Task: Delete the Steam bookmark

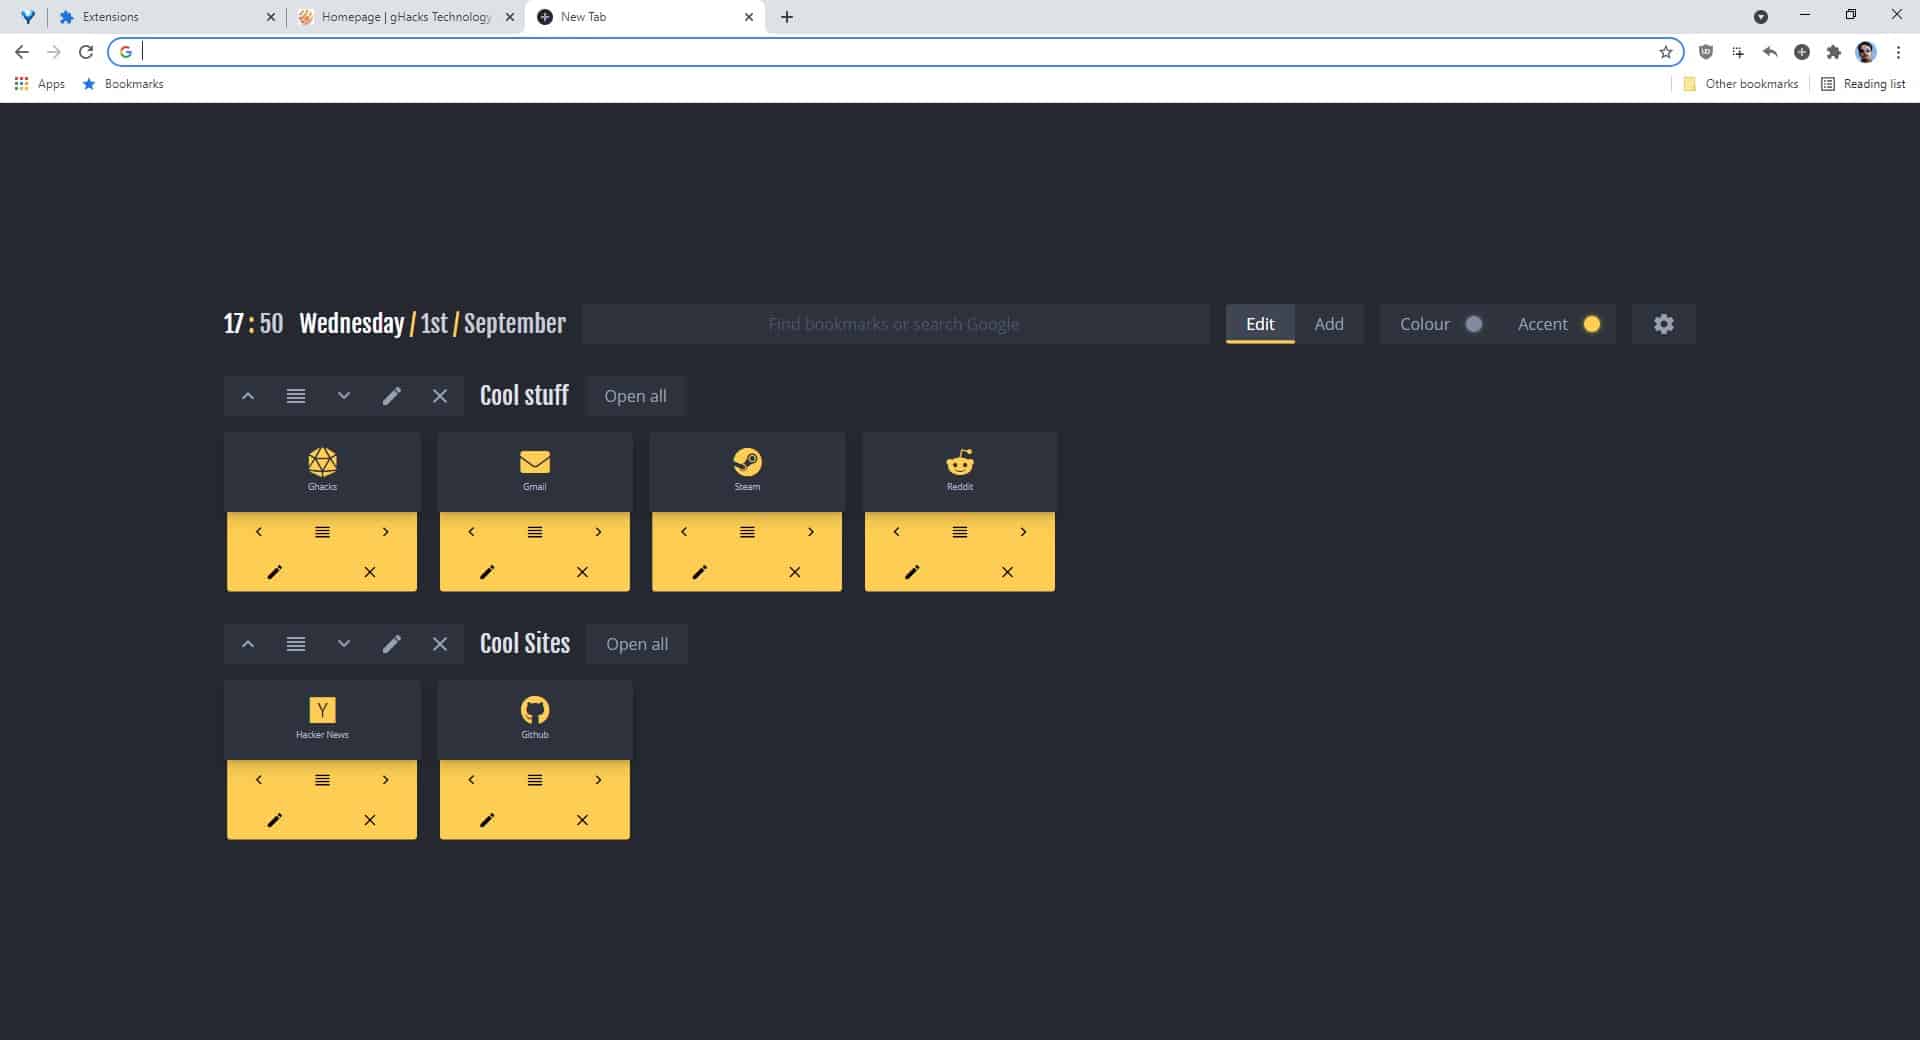Action: (795, 571)
